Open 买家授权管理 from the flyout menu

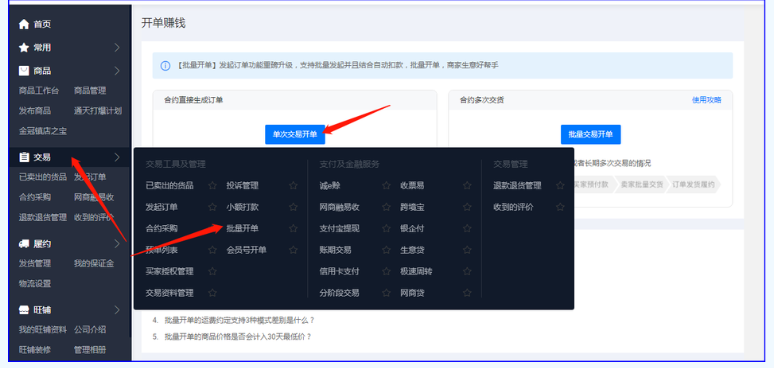pyautogui.click(x=170, y=271)
